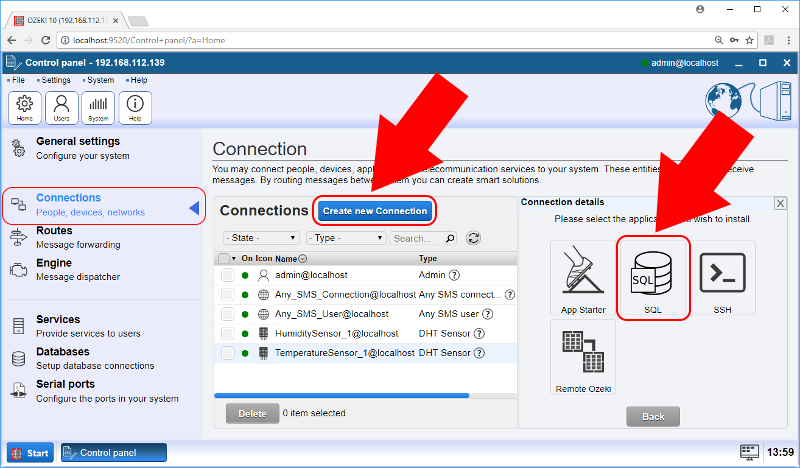Open the Type filter dropdown
Screen dimensions: 800x468
[x=346, y=238]
